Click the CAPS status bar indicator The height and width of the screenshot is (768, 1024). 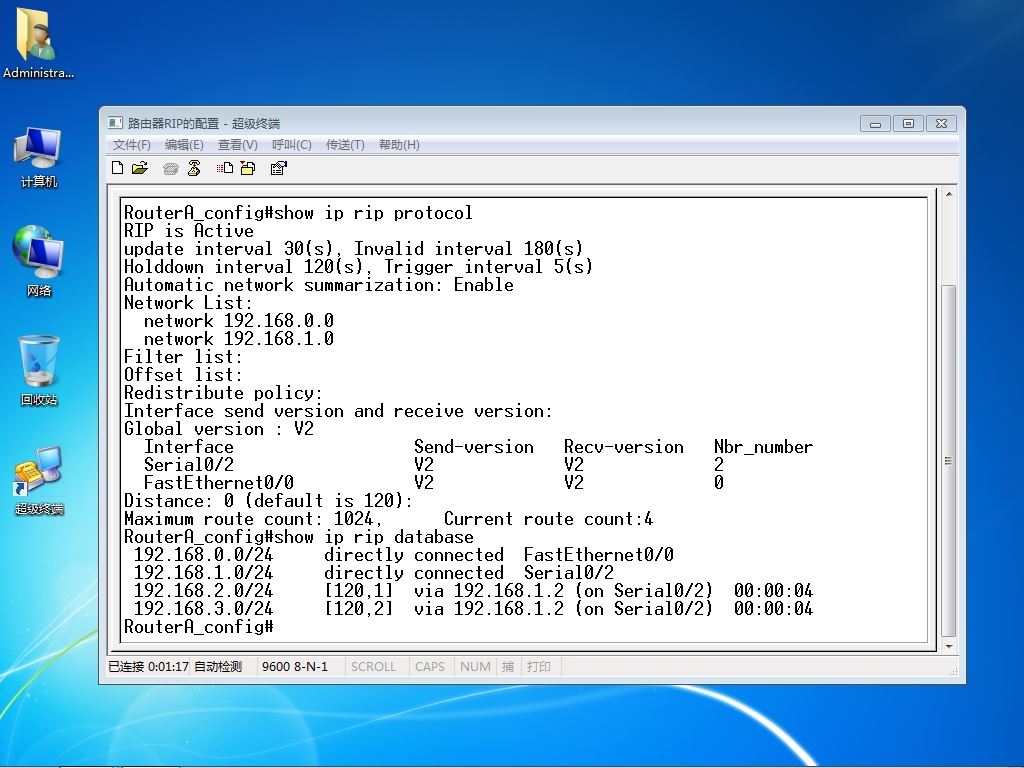pyautogui.click(x=430, y=667)
